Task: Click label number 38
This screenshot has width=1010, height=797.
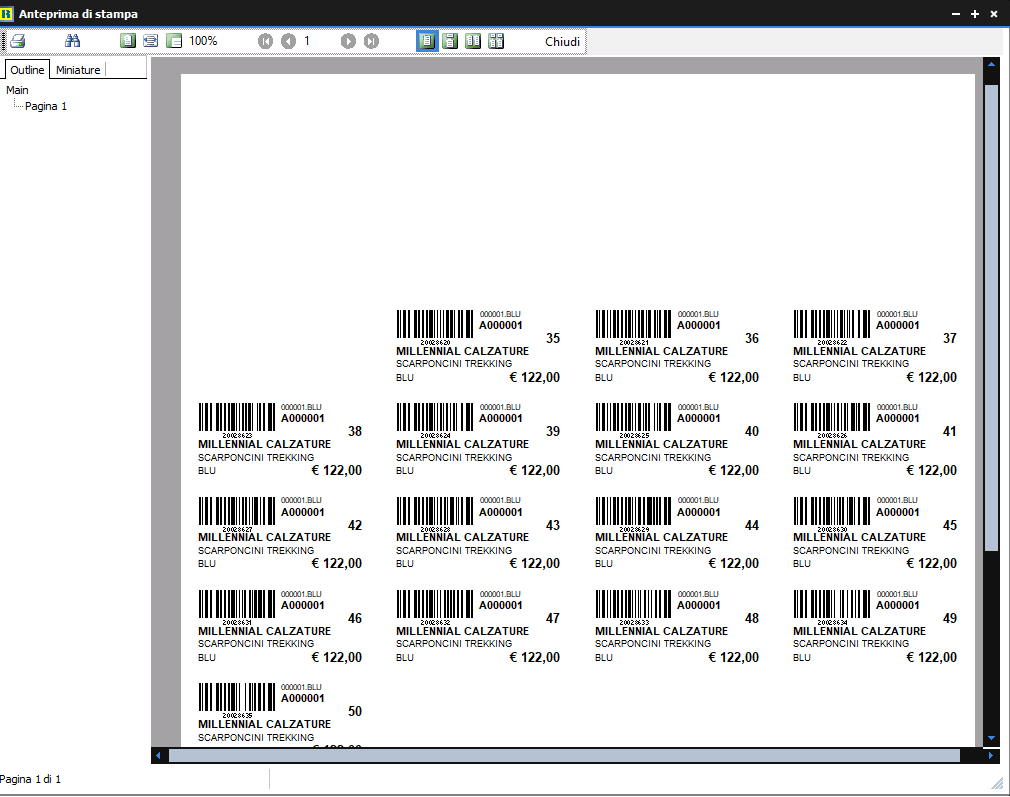Action: coord(355,431)
